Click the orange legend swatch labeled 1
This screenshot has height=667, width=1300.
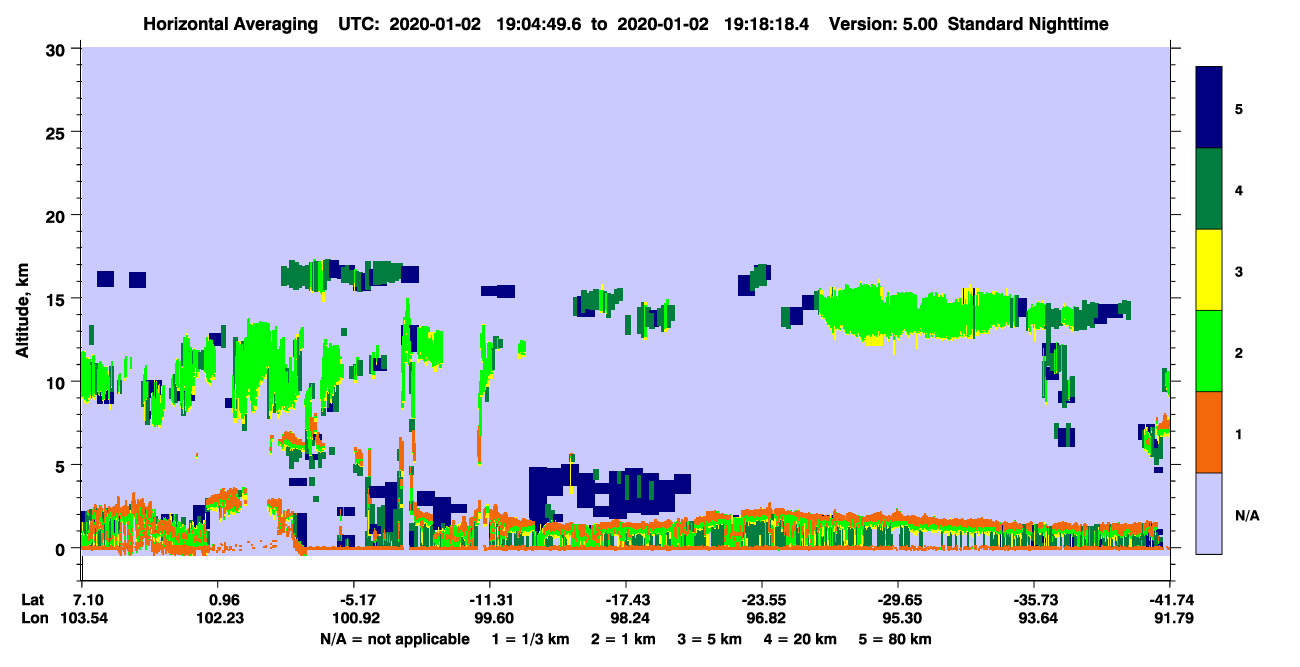point(1209,432)
